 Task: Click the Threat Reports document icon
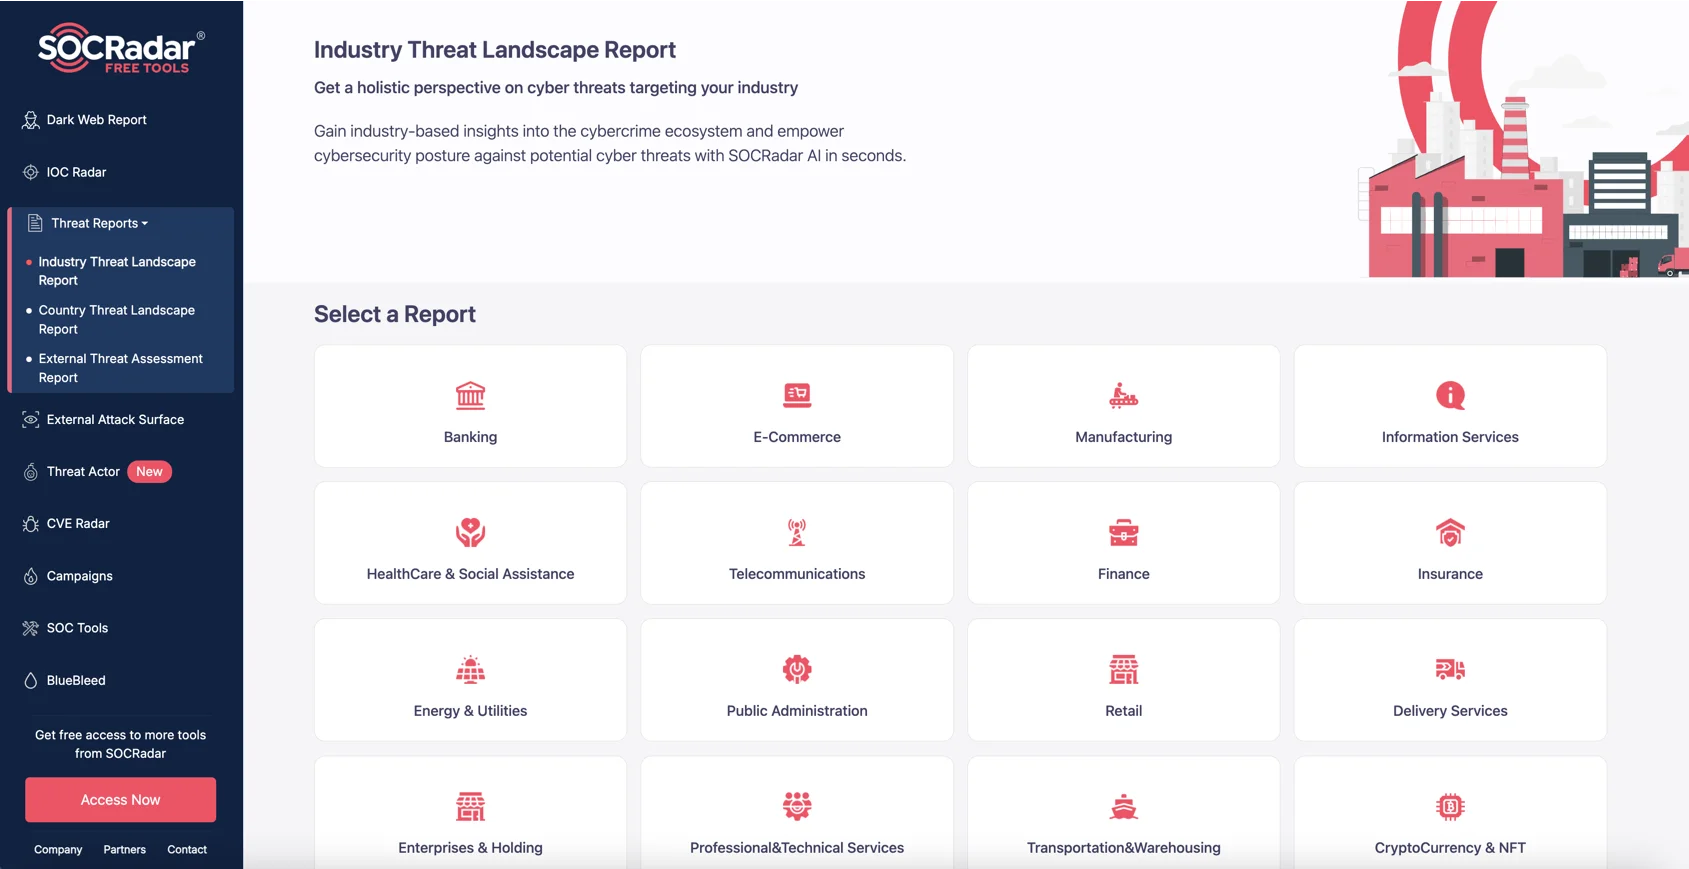[35, 223]
